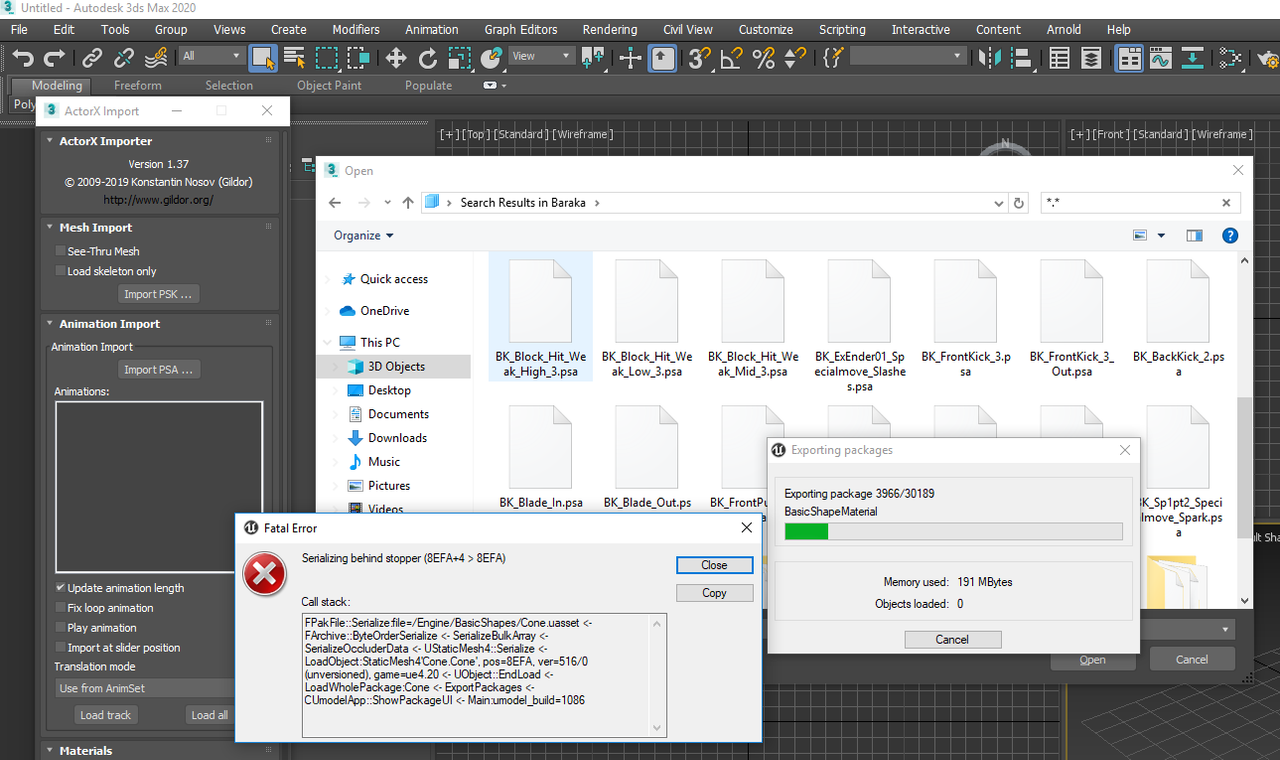The width and height of the screenshot is (1280, 760).
Task: Cancel the Exporting packages dialog
Action: point(952,639)
